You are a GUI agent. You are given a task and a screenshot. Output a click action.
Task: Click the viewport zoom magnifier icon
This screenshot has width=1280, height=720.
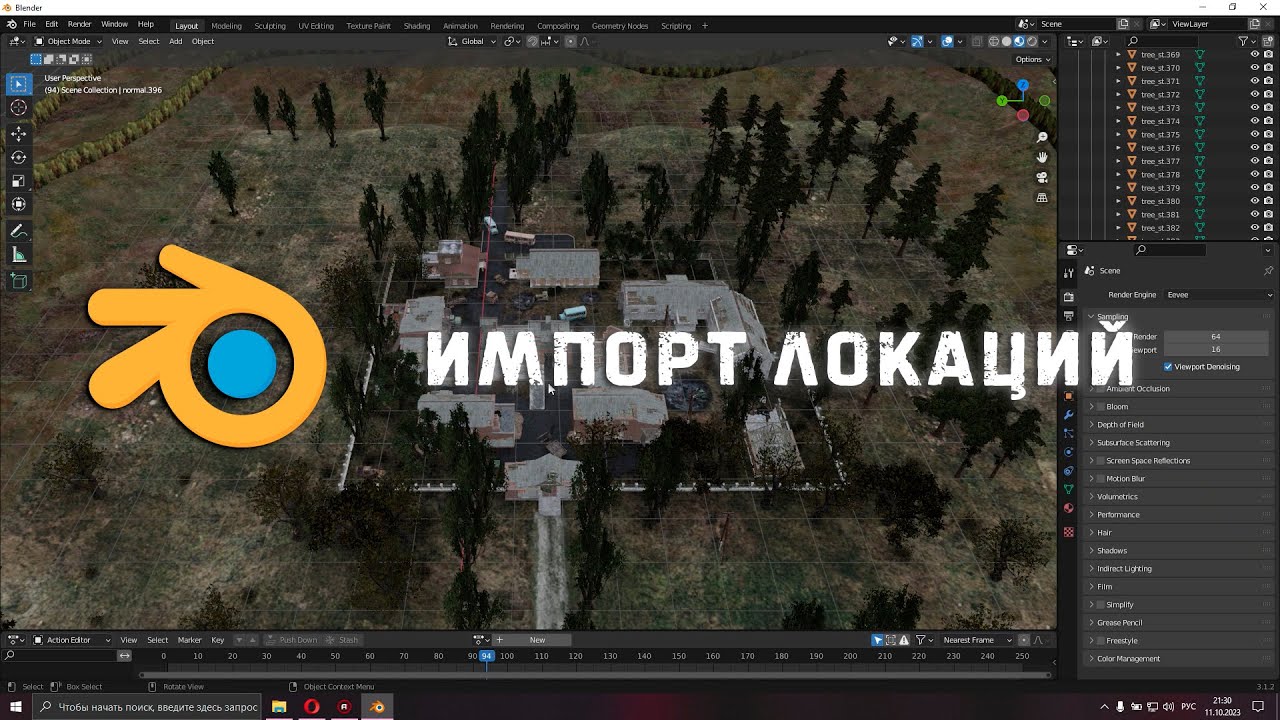click(x=1042, y=137)
